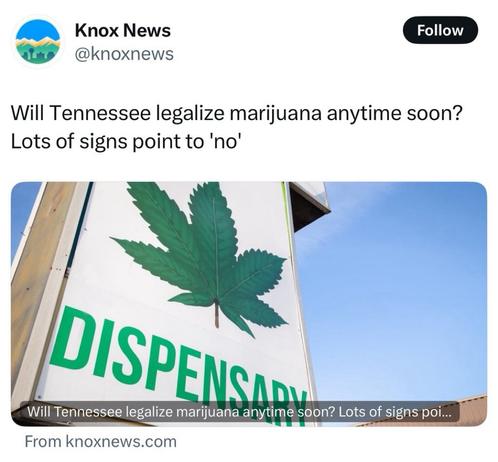Select the tweet line 'Will Tennessee legalize marijuana anytime soon?'
The width and height of the screenshot is (498, 462).
(237, 113)
